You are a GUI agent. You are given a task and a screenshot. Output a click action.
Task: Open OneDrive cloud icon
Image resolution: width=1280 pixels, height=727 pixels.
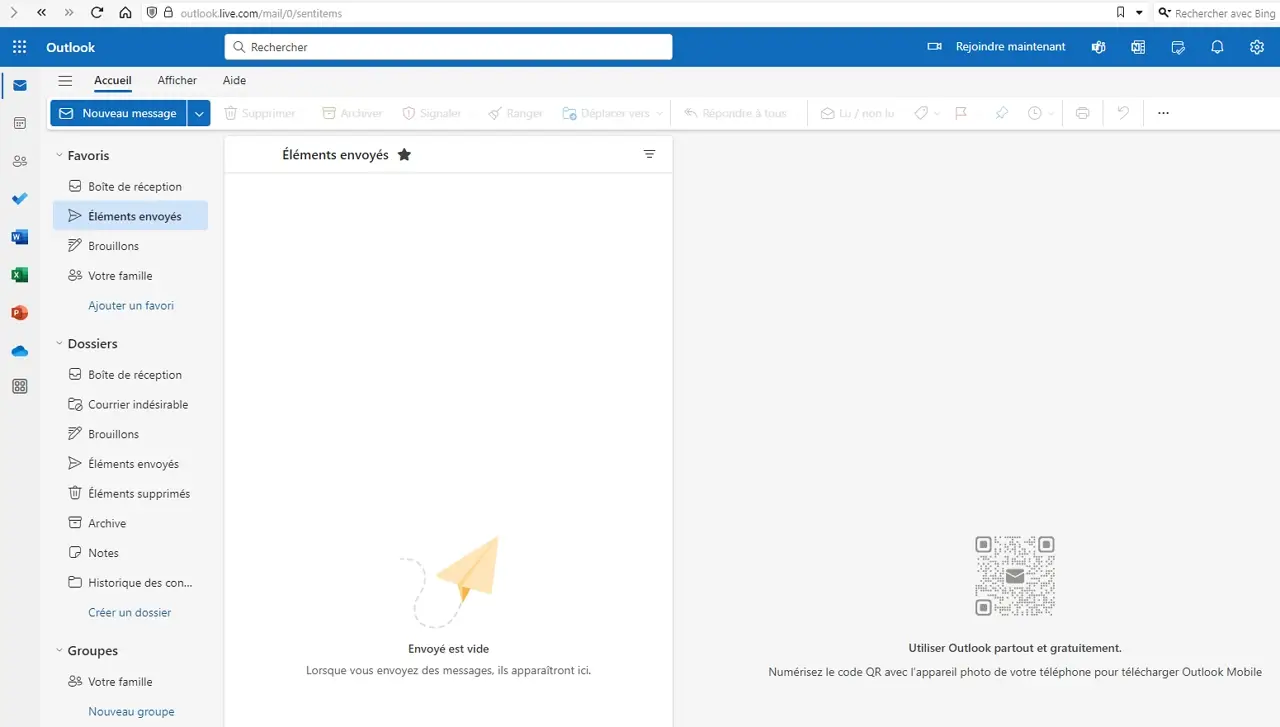click(20, 351)
